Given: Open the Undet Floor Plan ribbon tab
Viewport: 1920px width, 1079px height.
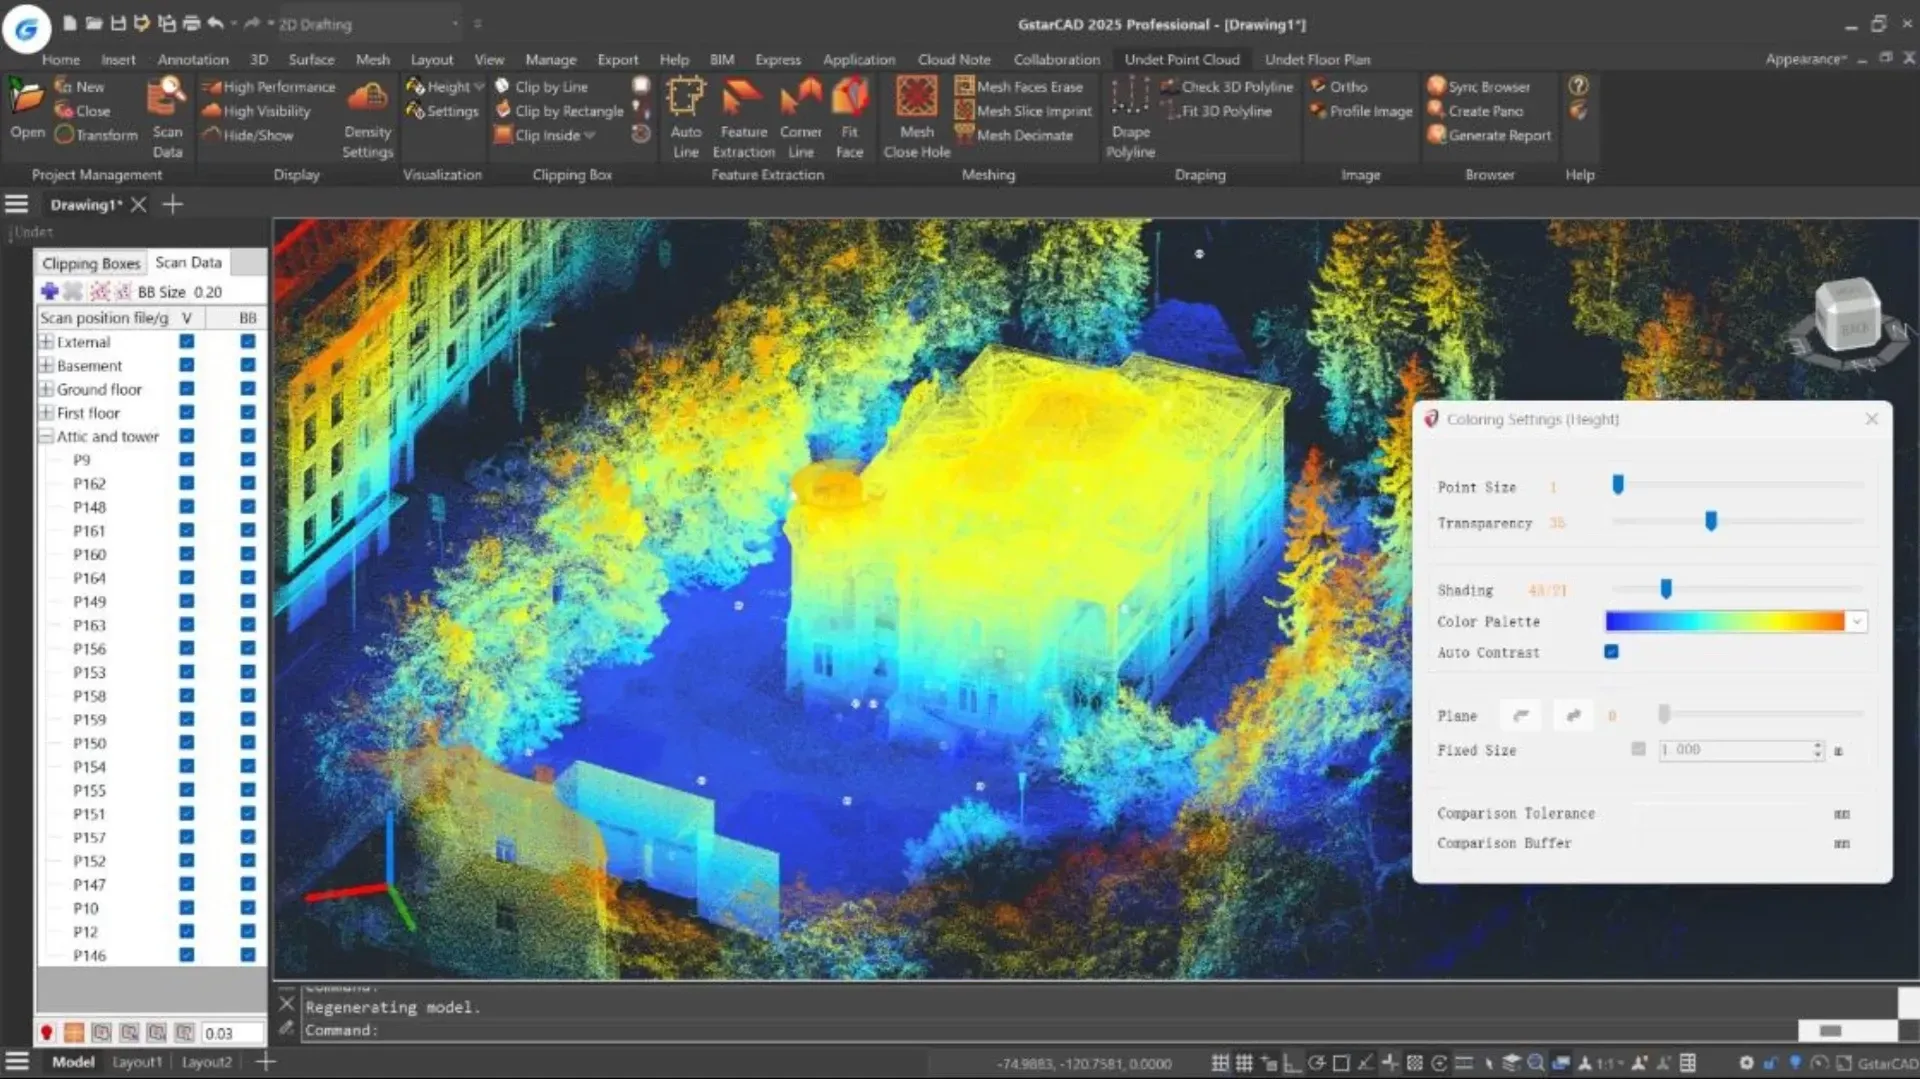Looking at the screenshot, I should pyautogui.click(x=1316, y=59).
